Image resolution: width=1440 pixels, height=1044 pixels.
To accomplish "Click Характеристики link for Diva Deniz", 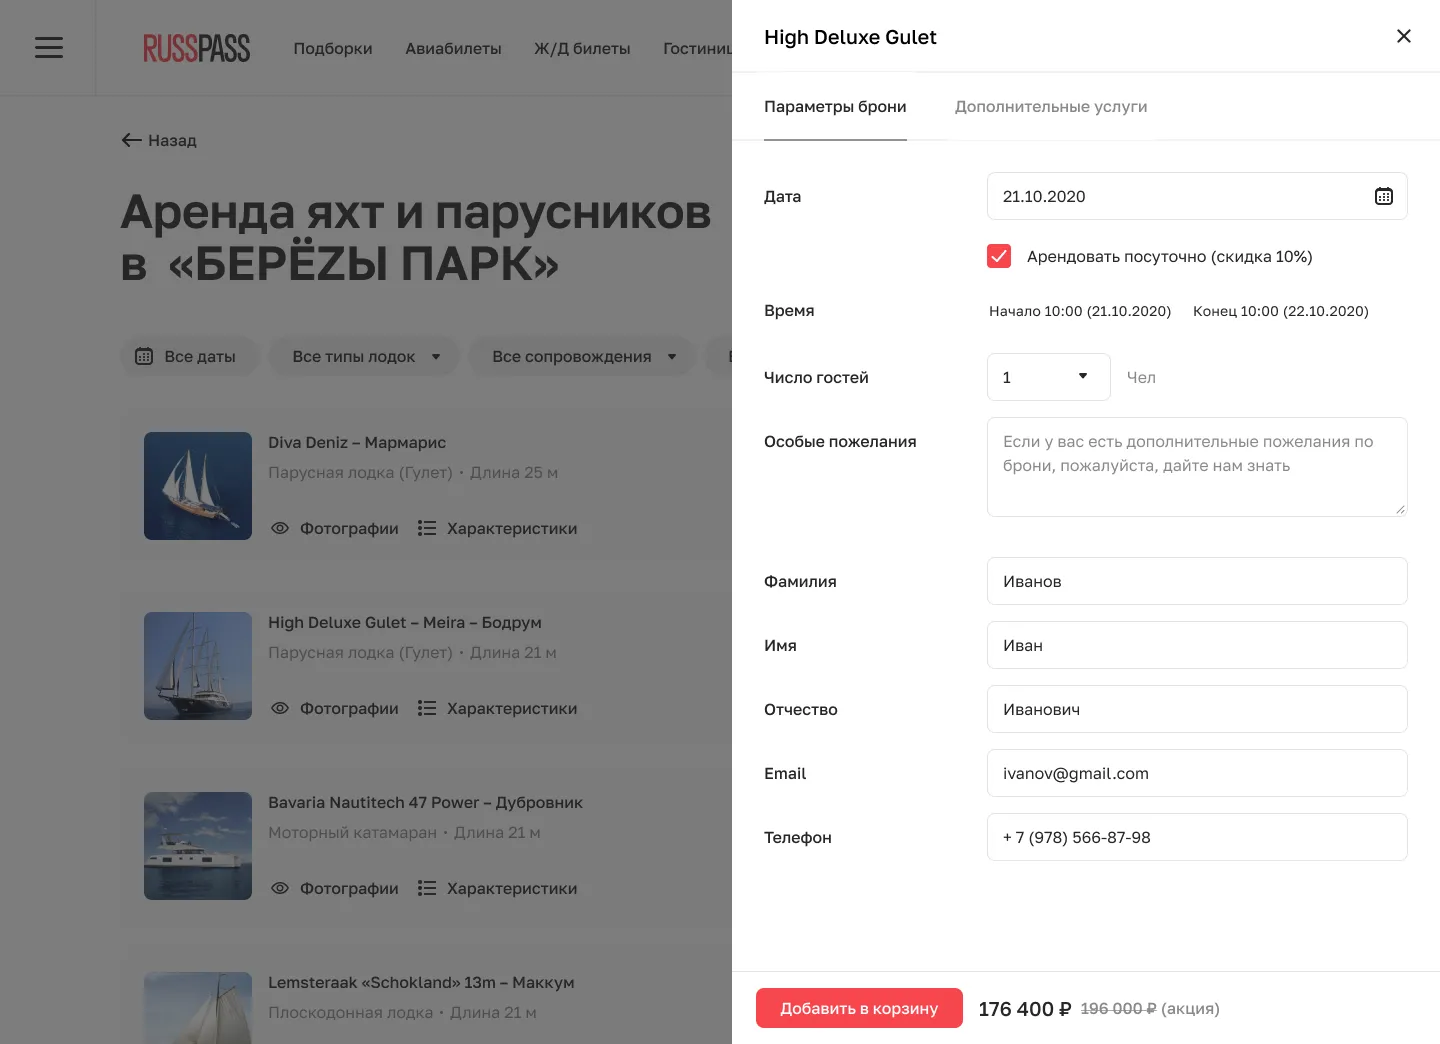I will (x=512, y=528).
